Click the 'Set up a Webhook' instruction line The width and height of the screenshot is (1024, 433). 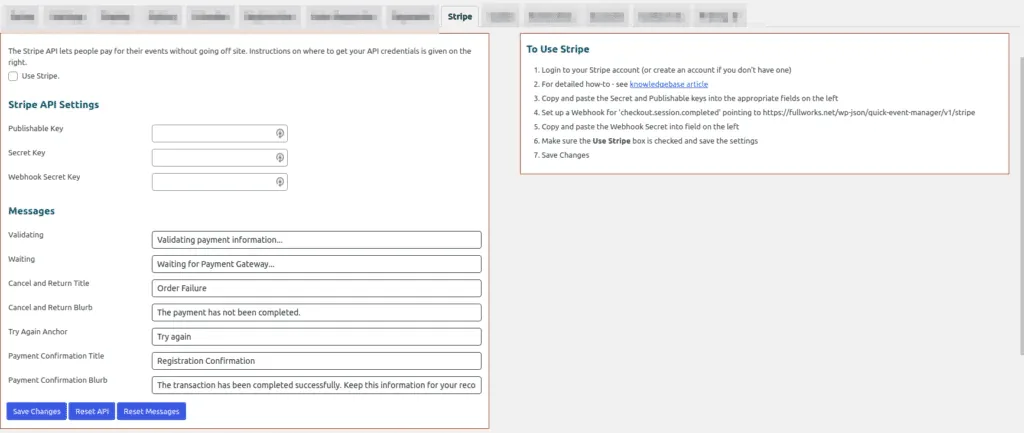758,113
